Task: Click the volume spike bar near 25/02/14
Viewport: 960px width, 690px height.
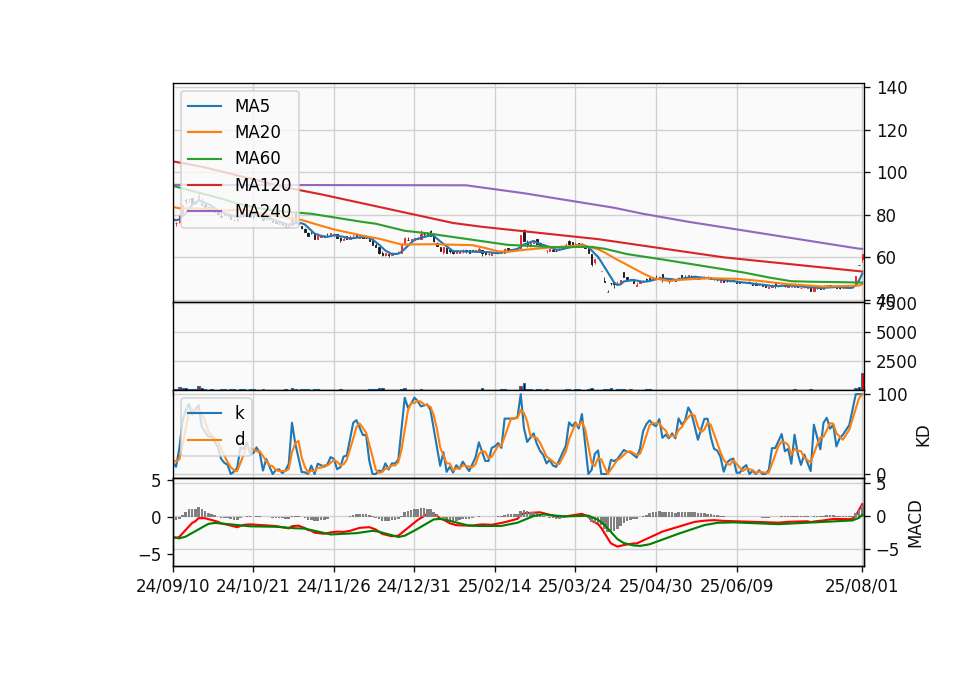Action: [x=524, y=386]
